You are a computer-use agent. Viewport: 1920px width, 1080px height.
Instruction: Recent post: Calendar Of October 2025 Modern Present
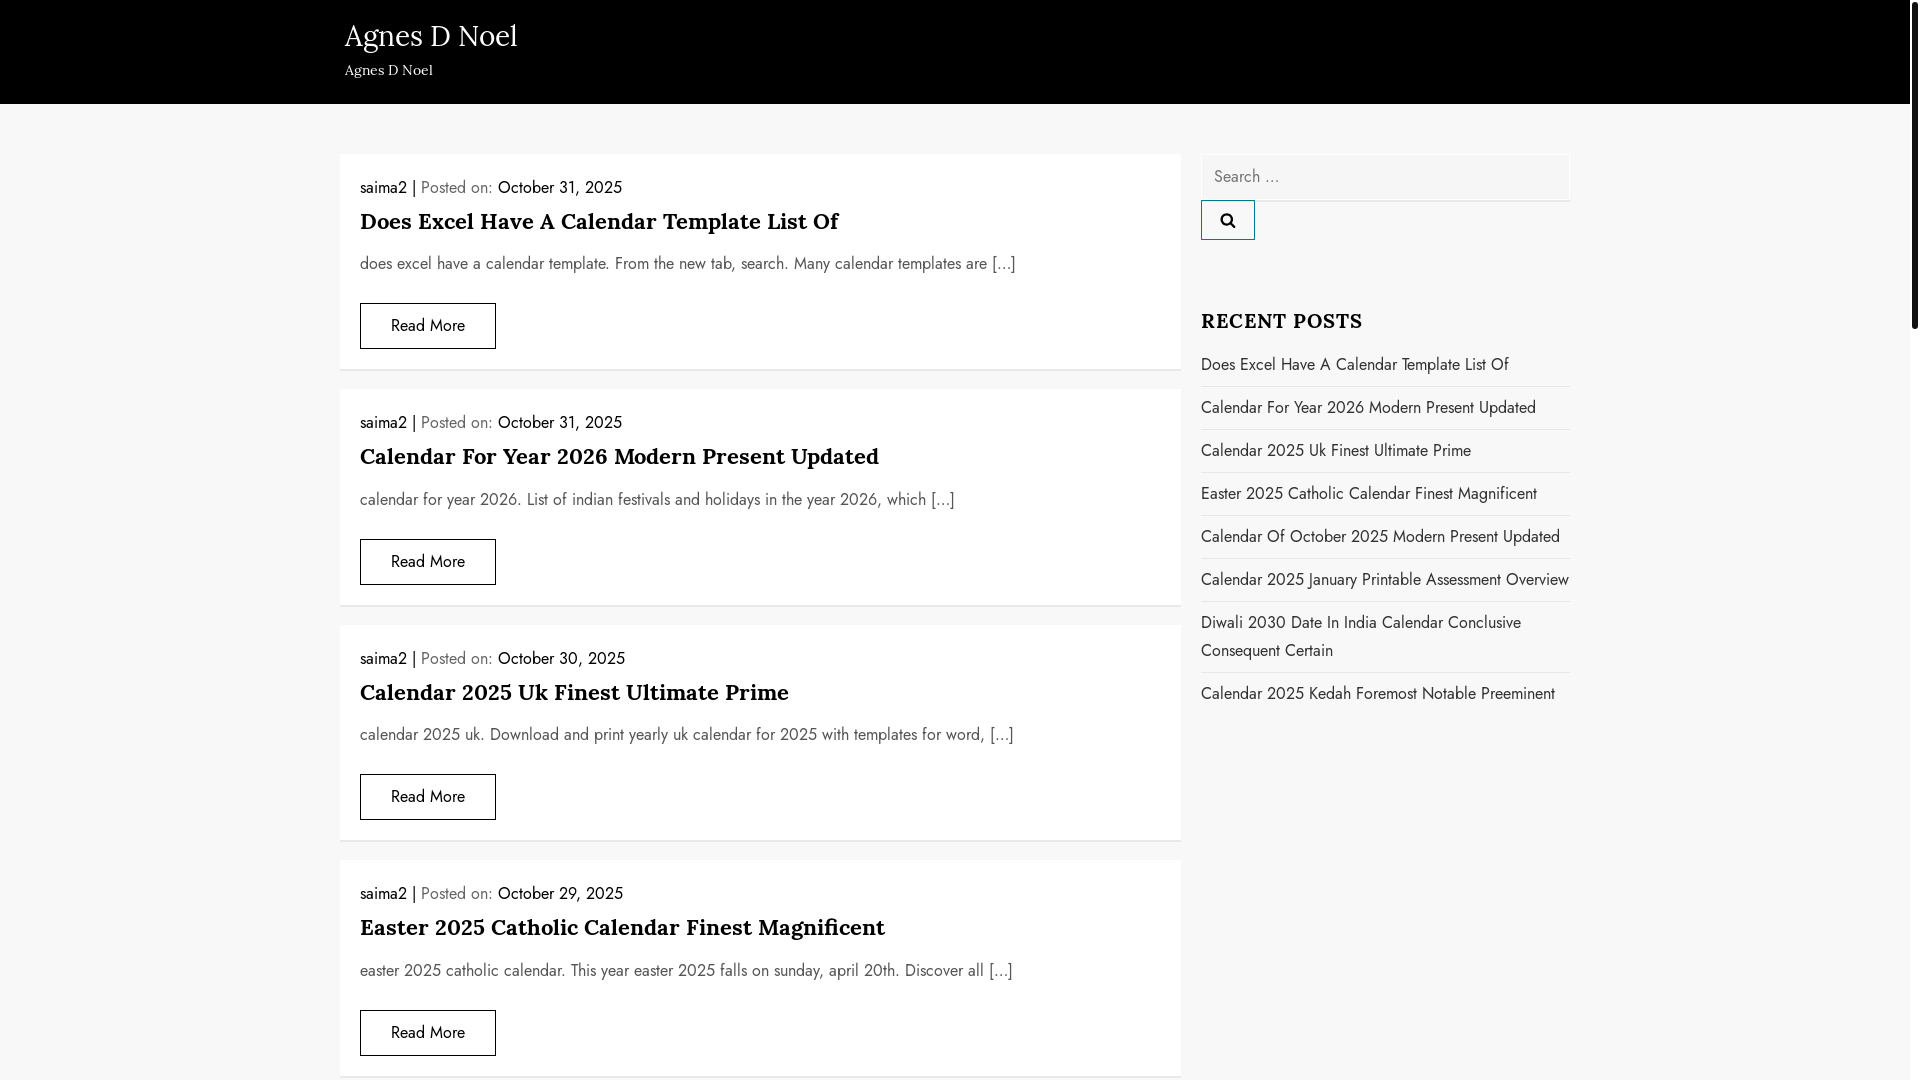point(1380,537)
